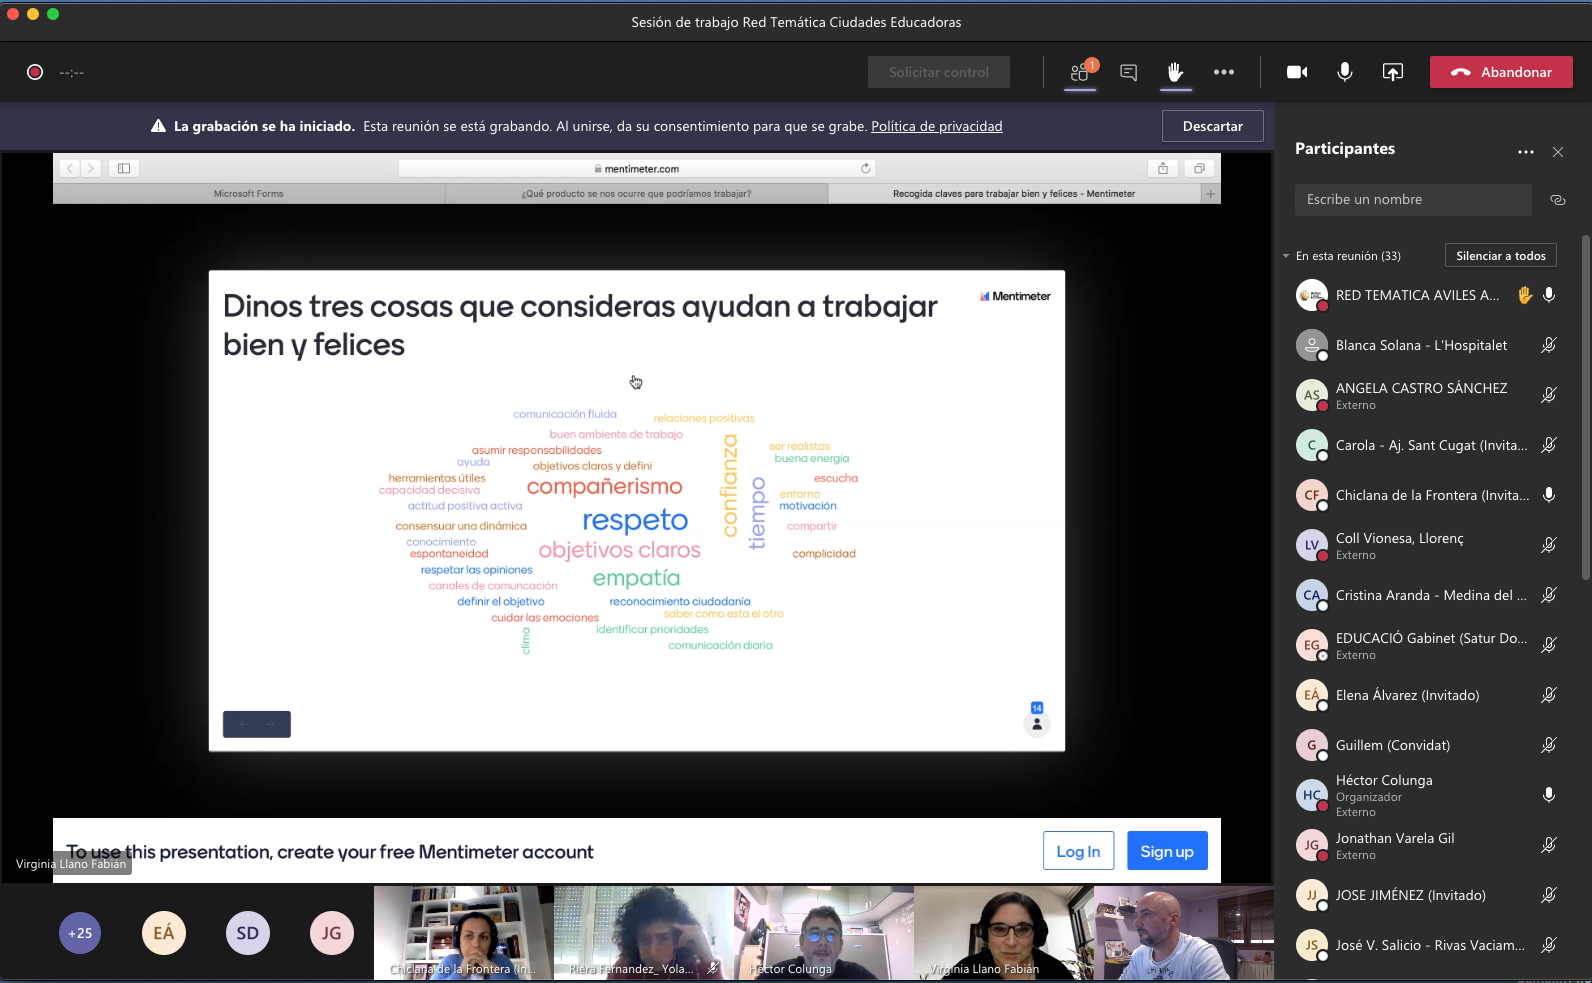Mute Héctor Colunga's microphone in list
1592x983 pixels.
(1548, 795)
